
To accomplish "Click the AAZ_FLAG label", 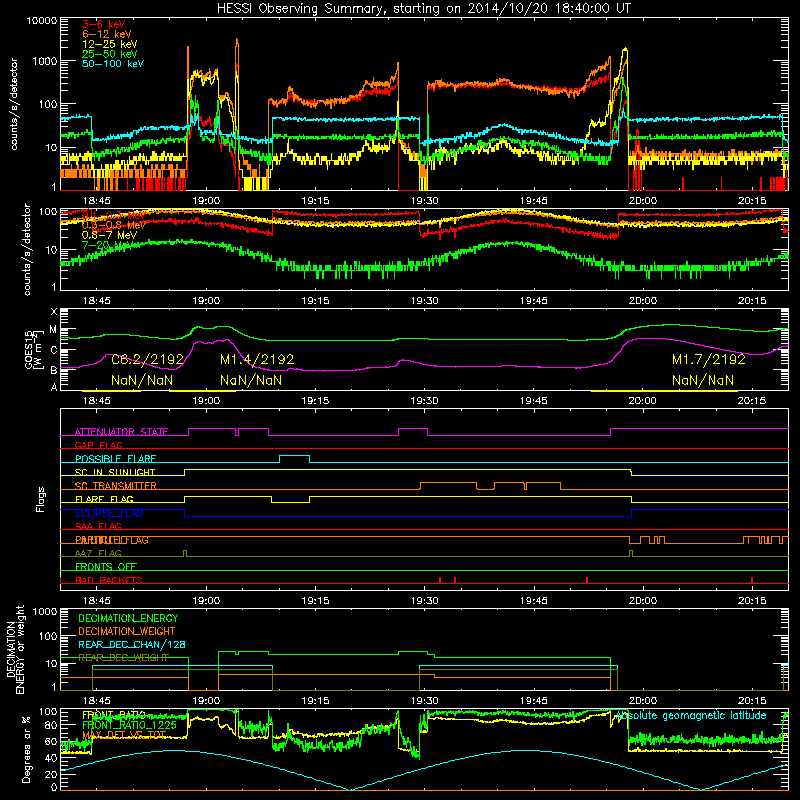I will [98, 554].
